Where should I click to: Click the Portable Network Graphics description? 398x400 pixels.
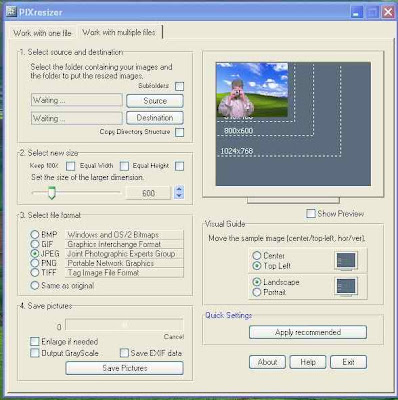(x=125, y=263)
